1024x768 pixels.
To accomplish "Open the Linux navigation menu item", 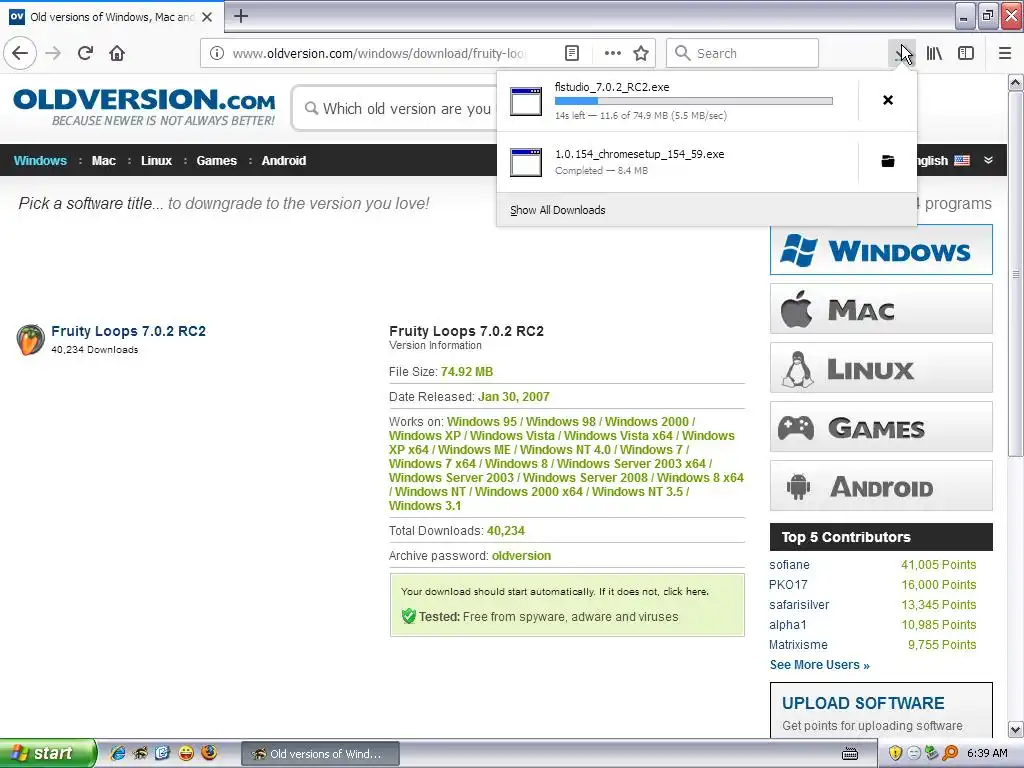I will click(156, 161).
